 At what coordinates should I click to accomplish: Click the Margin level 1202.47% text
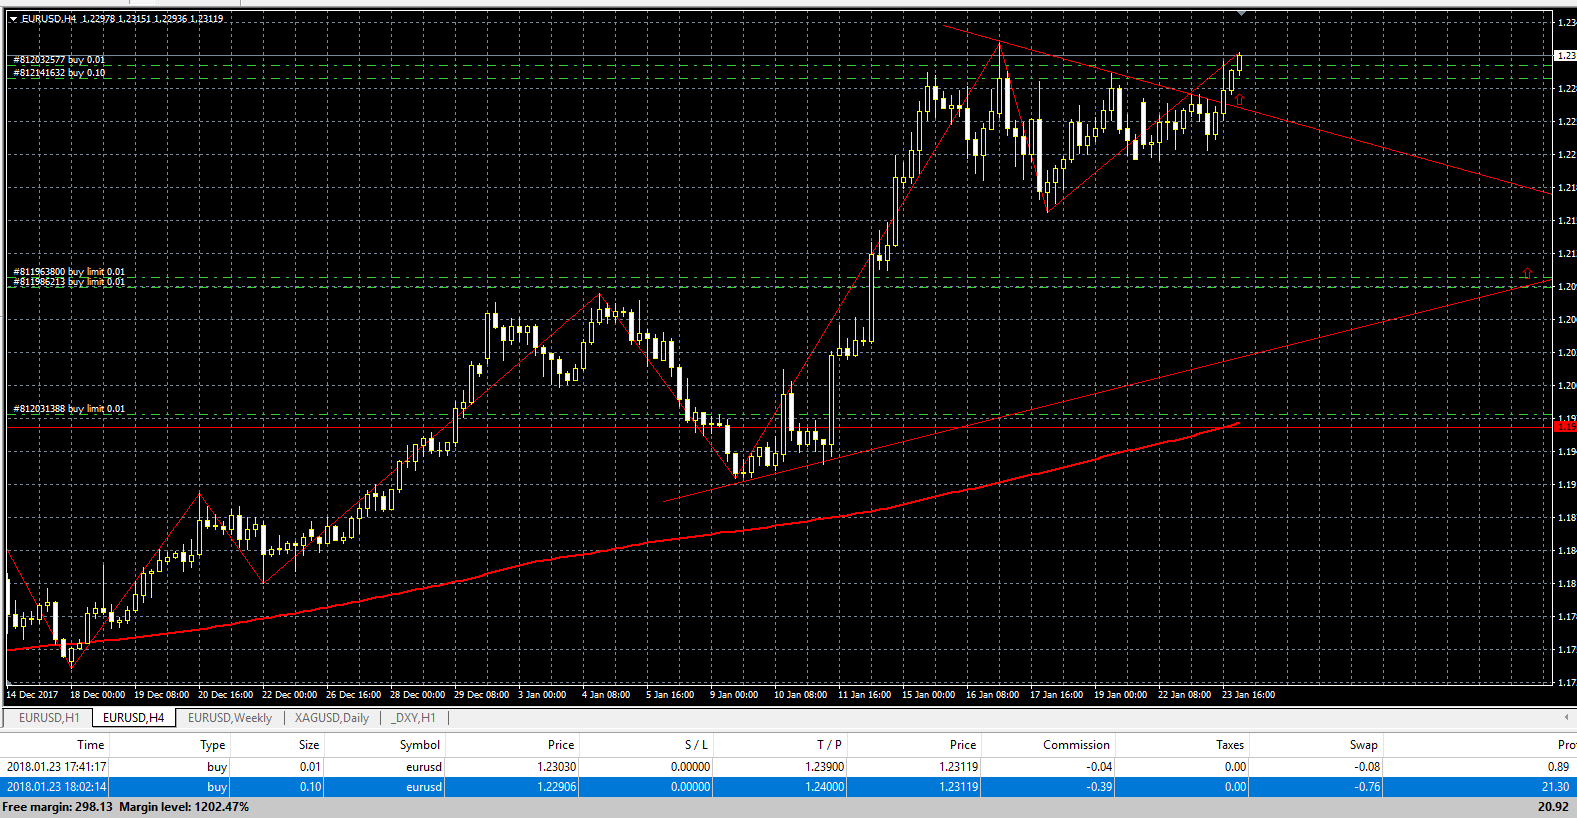[184, 807]
